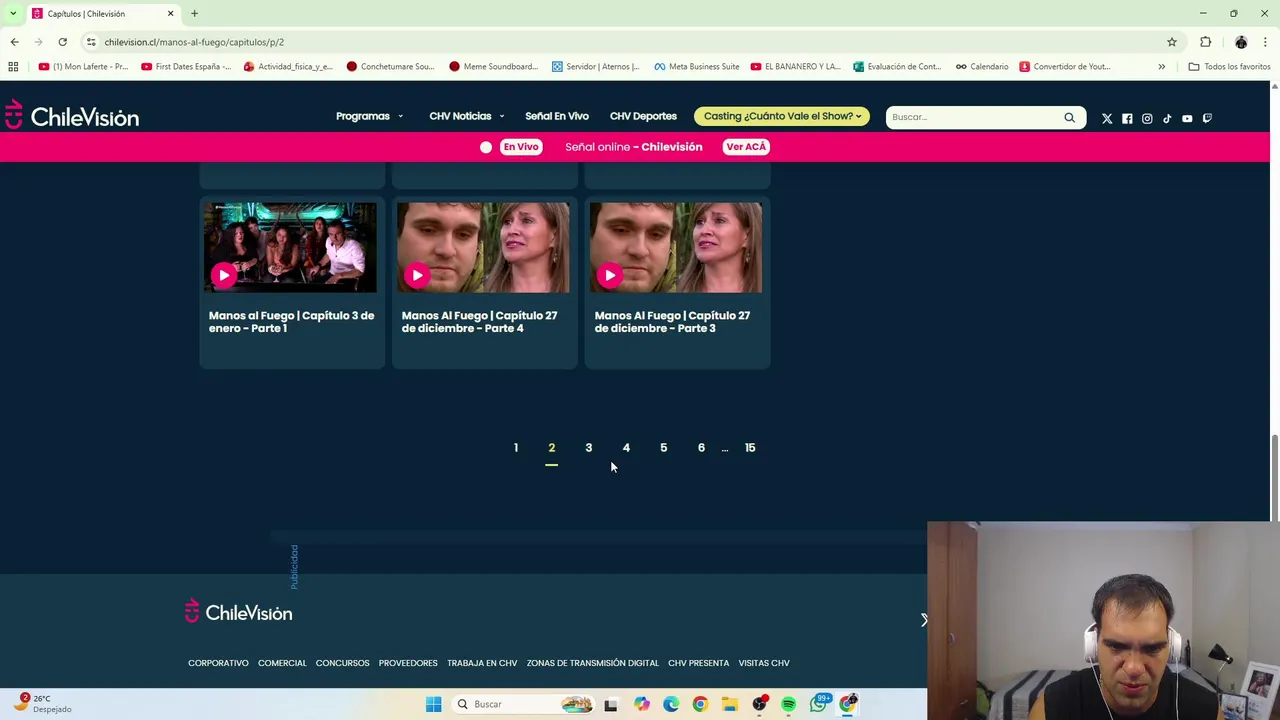This screenshot has width=1280, height=720.
Task: Click the search magnifier icon in Buscar field
Action: tap(1069, 117)
